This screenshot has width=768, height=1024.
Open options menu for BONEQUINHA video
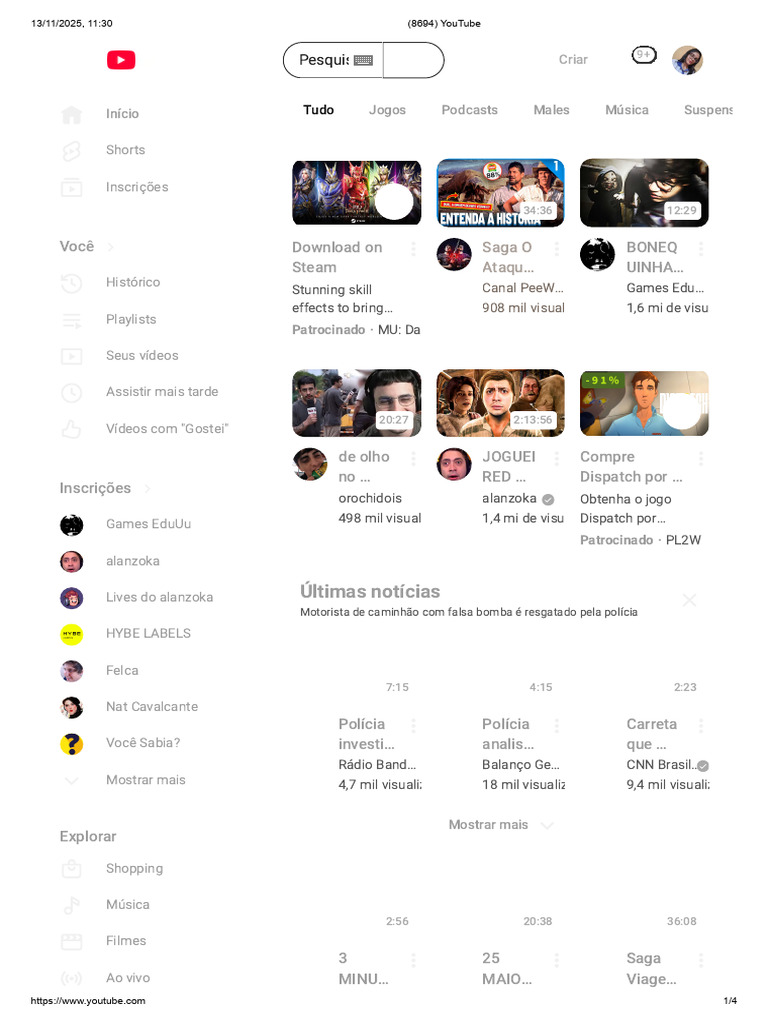701,248
